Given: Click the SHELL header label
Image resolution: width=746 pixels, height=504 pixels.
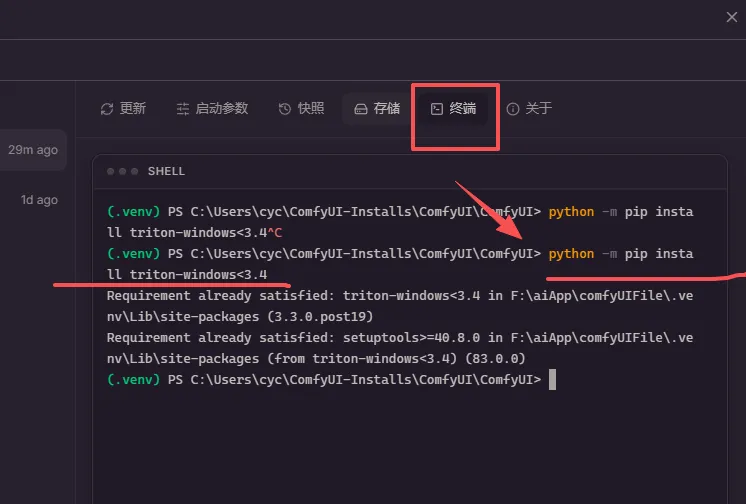Looking at the screenshot, I should tap(166, 171).
